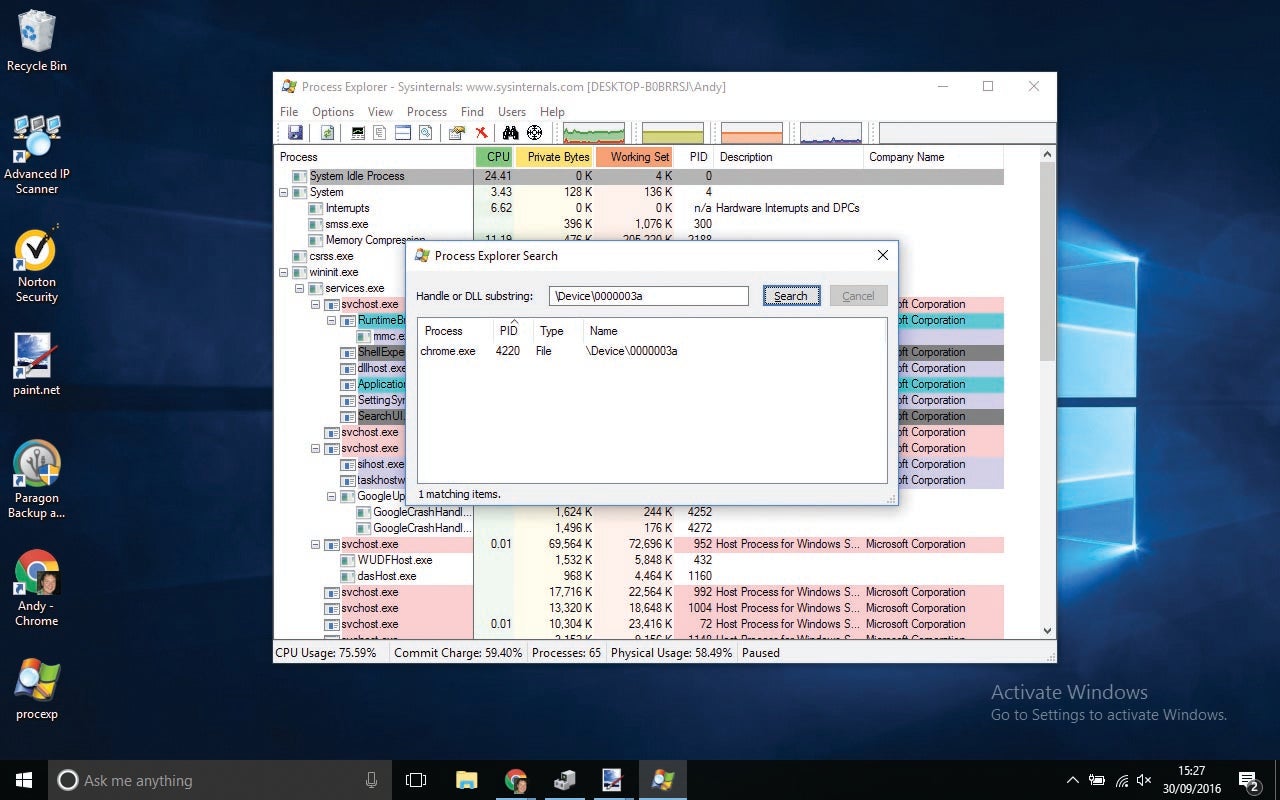Click the Search button in the dialog
Screen dimensions: 1280x800
coord(791,296)
